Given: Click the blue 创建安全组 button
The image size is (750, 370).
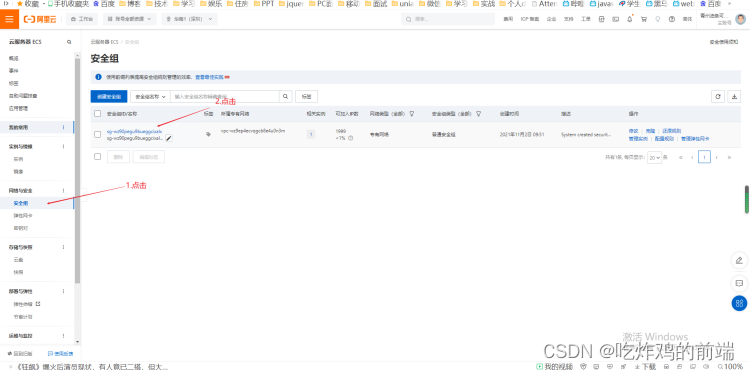Looking at the screenshot, I should pos(109,96).
